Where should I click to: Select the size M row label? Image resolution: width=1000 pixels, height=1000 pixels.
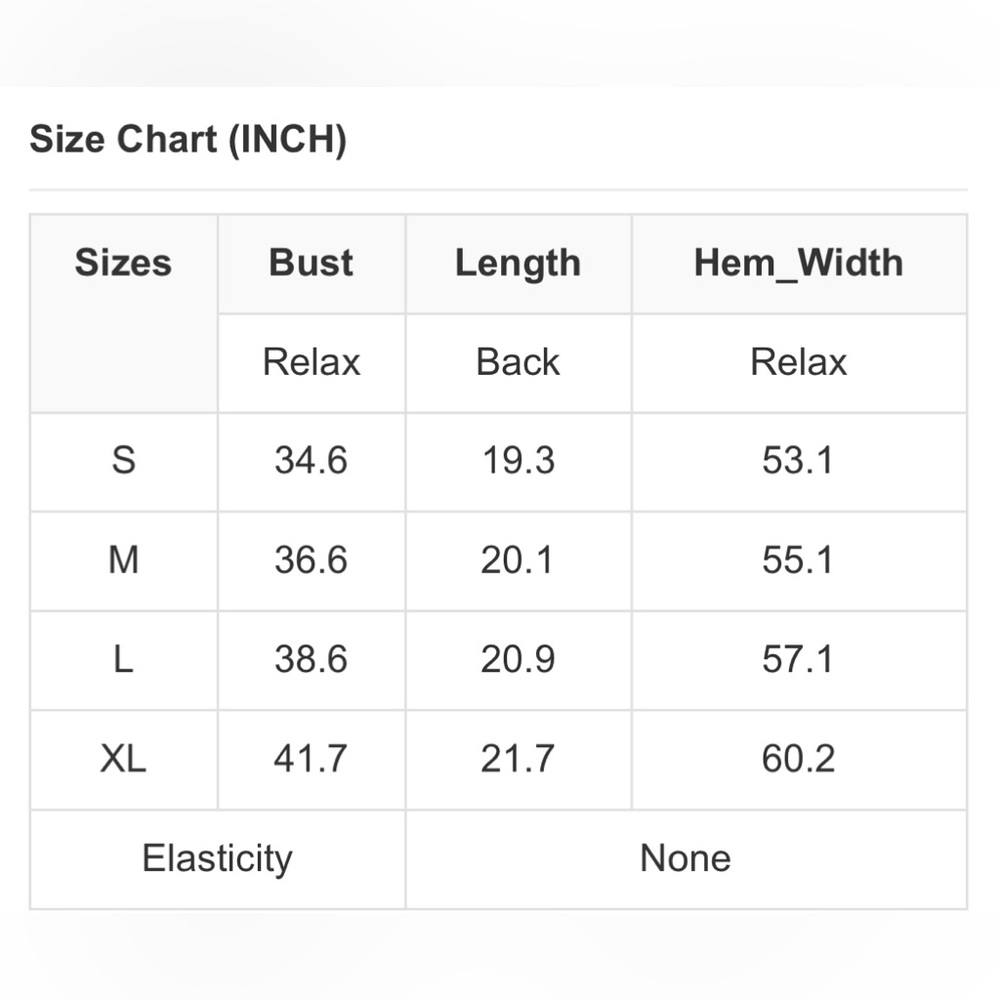pyautogui.click(x=123, y=561)
